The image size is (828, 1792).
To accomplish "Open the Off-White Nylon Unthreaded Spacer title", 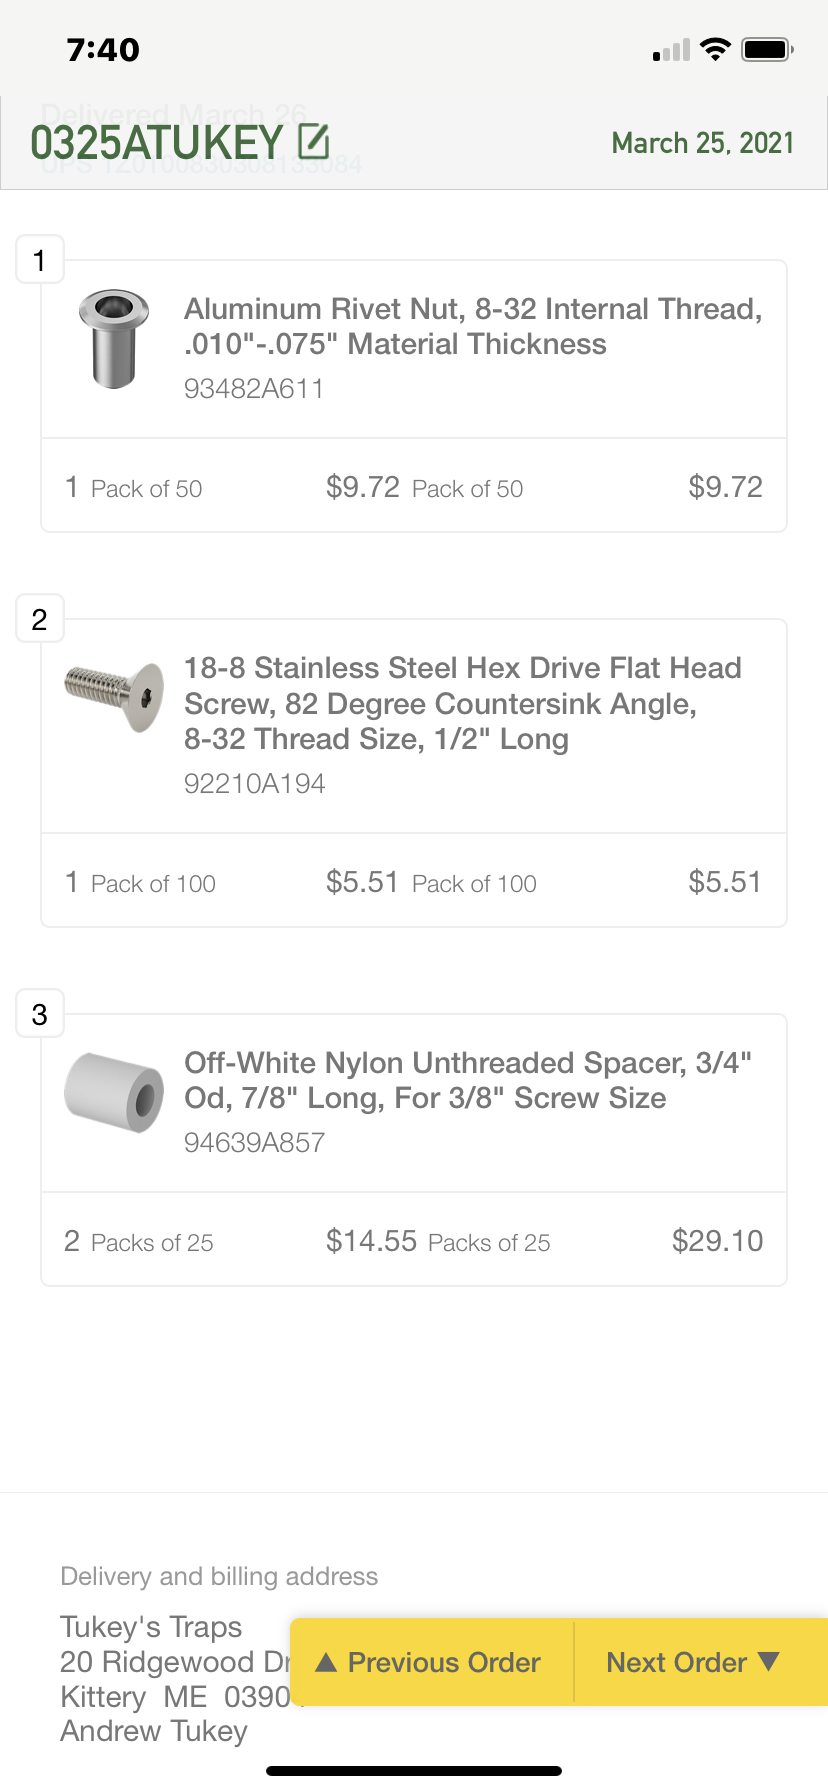I will (468, 1080).
